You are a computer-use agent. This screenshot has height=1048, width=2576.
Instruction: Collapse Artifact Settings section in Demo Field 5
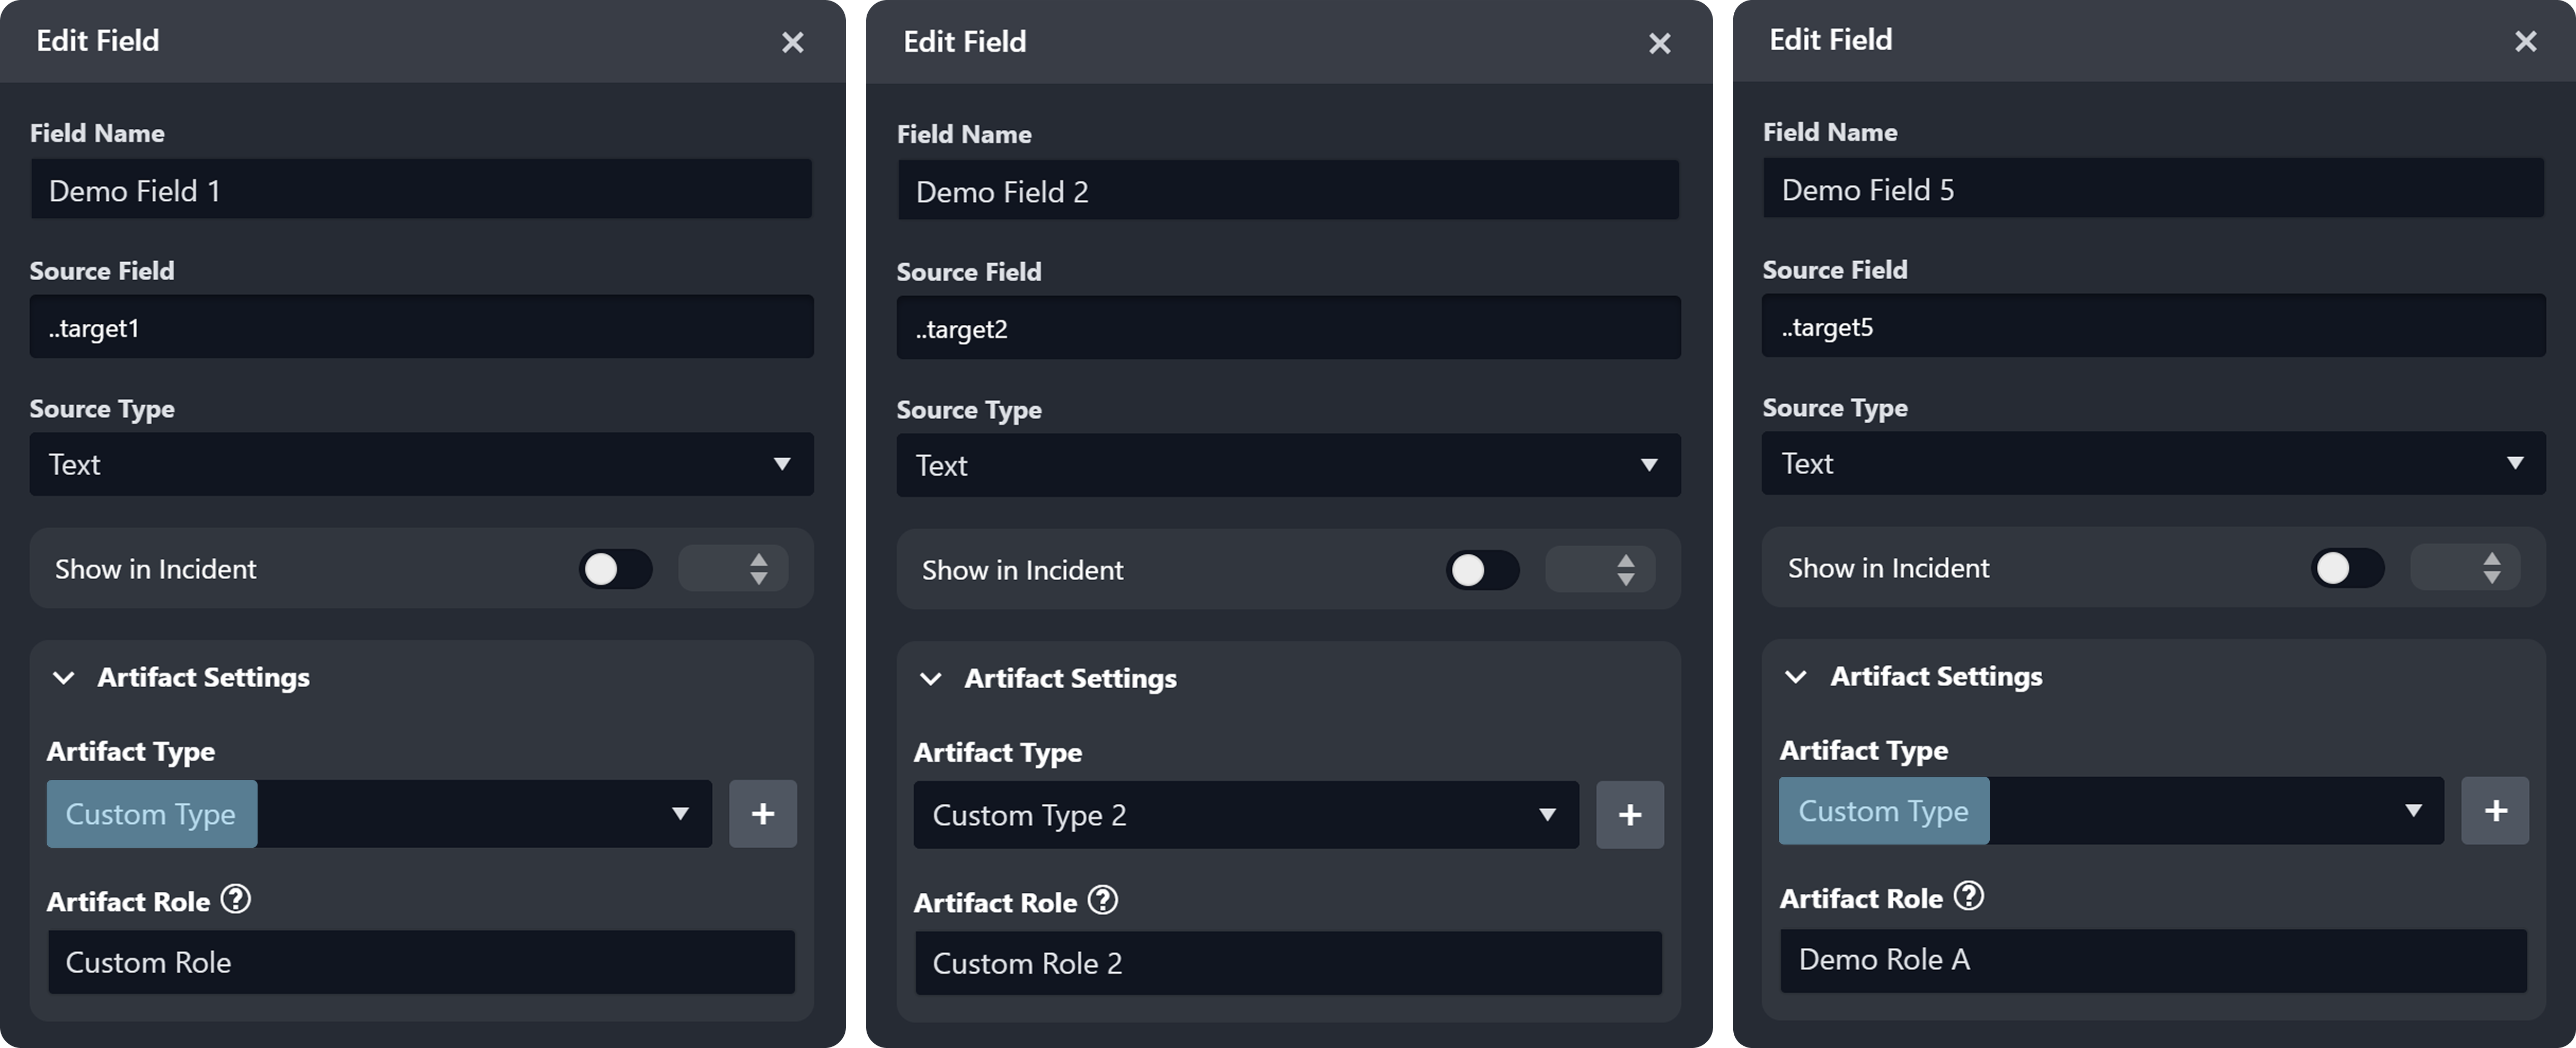click(1796, 676)
